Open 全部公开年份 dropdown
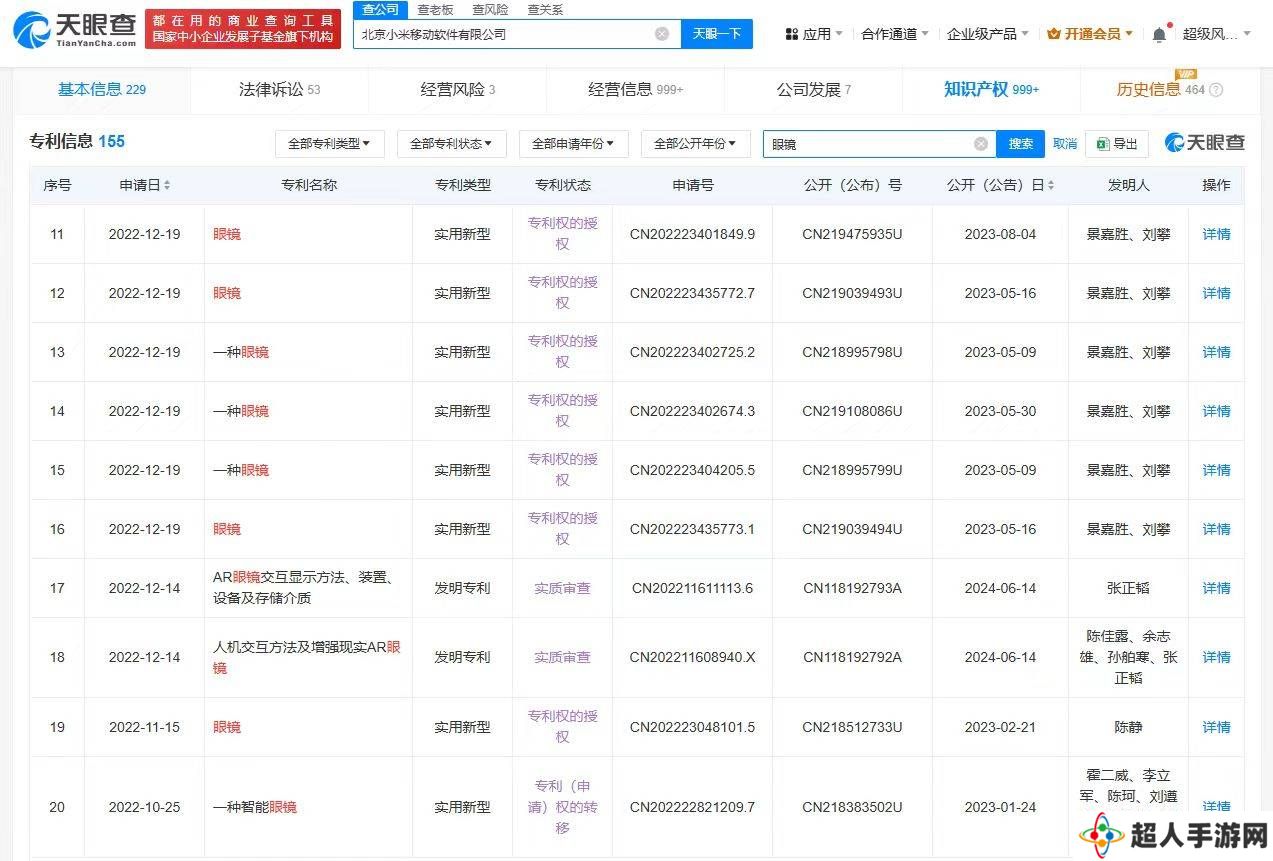The height and width of the screenshot is (861, 1273). (x=695, y=144)
